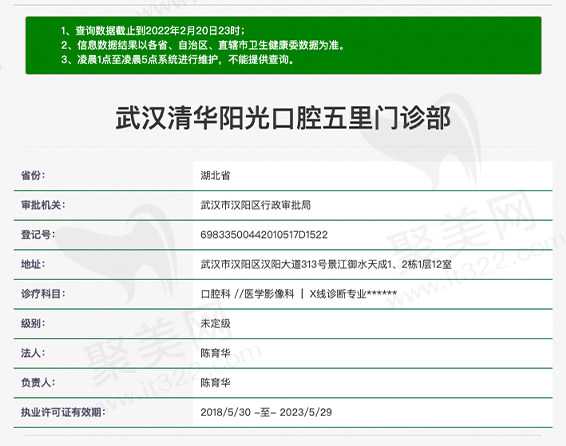Click the 地址 label
This screenshot has height=446, width=566.
[x=33, y=264]
